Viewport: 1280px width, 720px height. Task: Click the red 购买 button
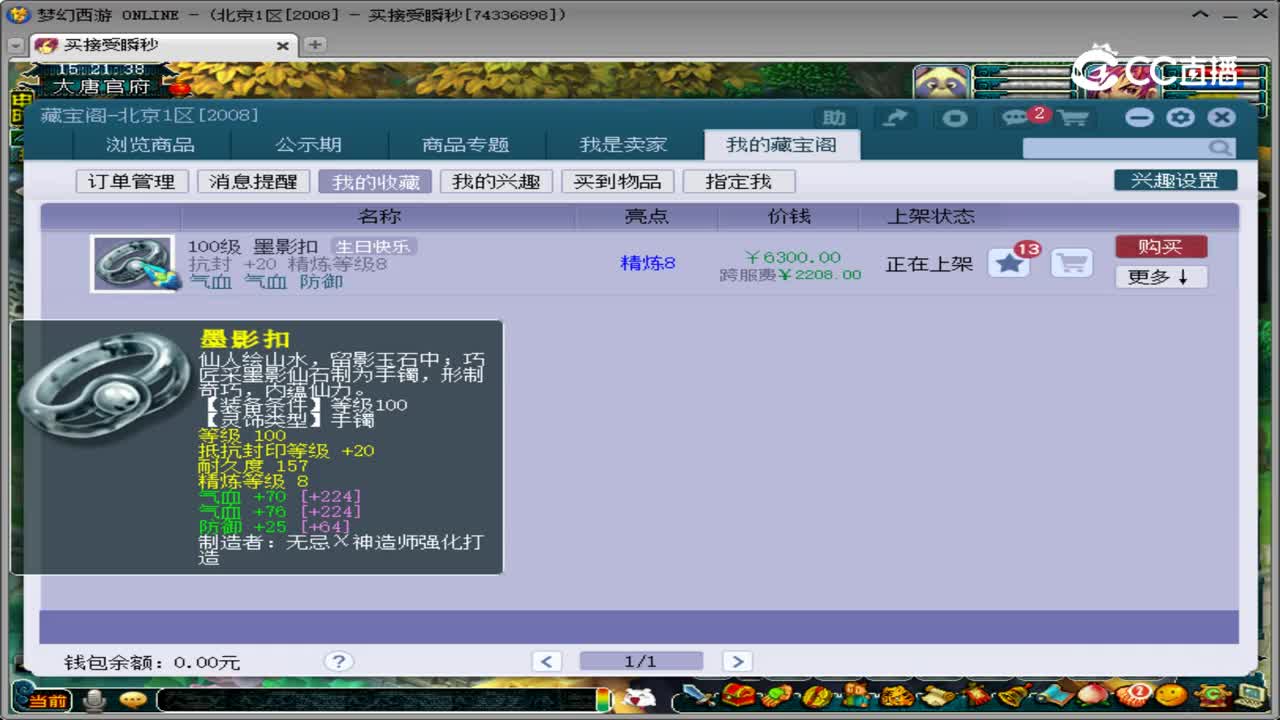pos(1161,246)
